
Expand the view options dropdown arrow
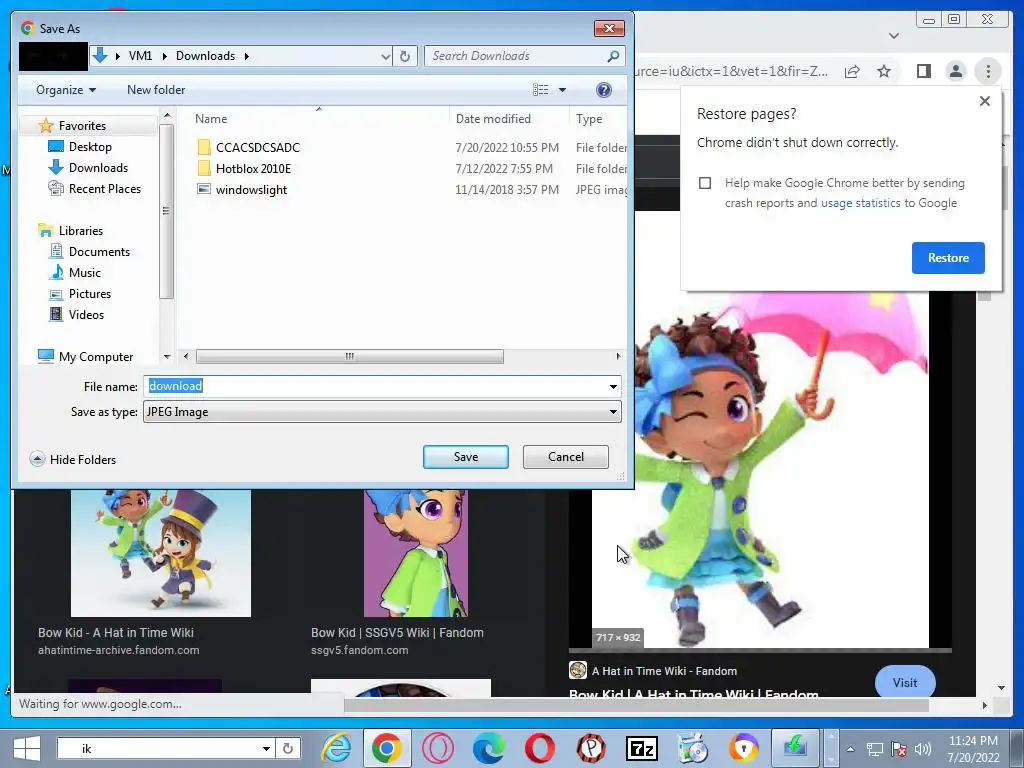[562, 90]
